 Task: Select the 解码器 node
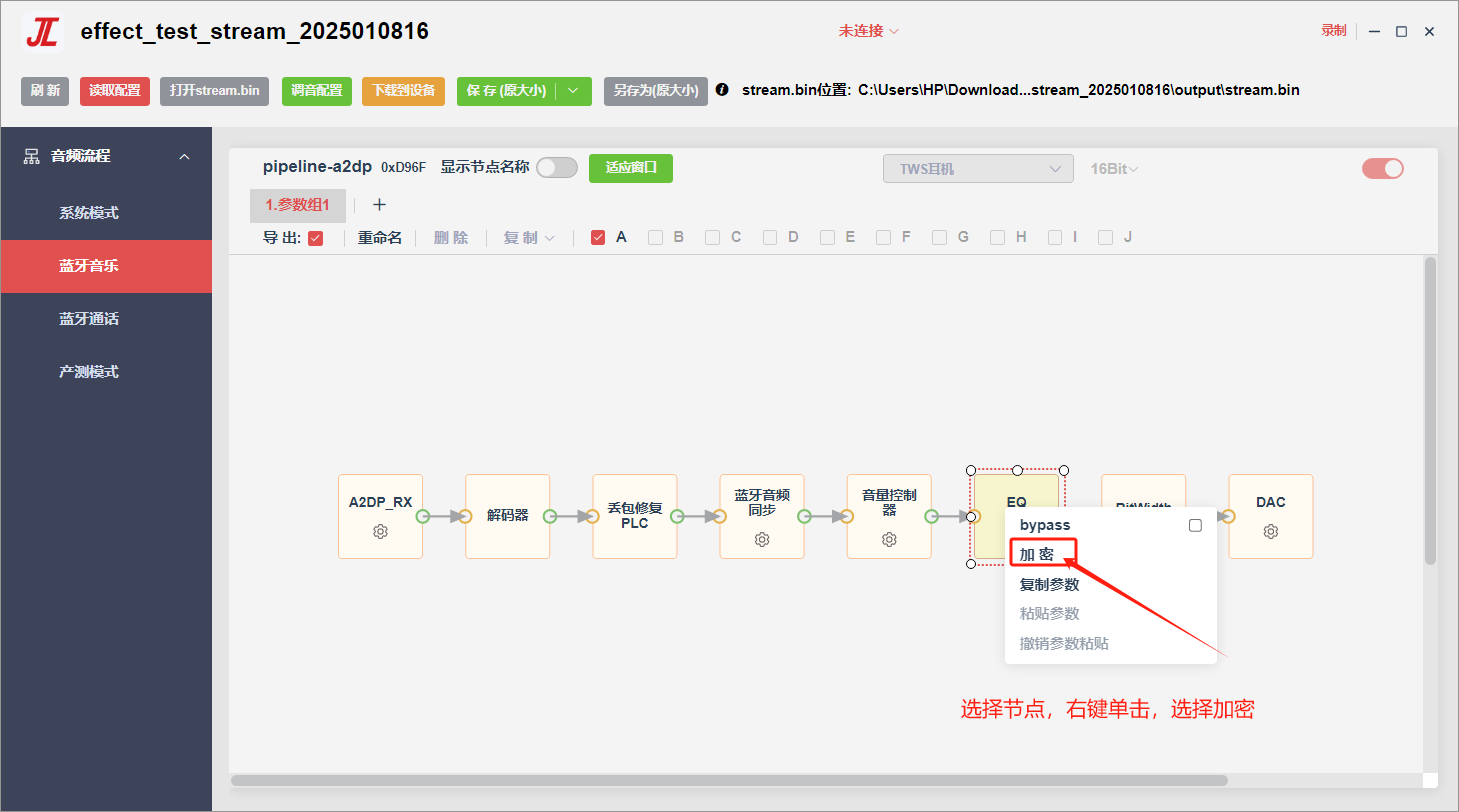(508, 516)
